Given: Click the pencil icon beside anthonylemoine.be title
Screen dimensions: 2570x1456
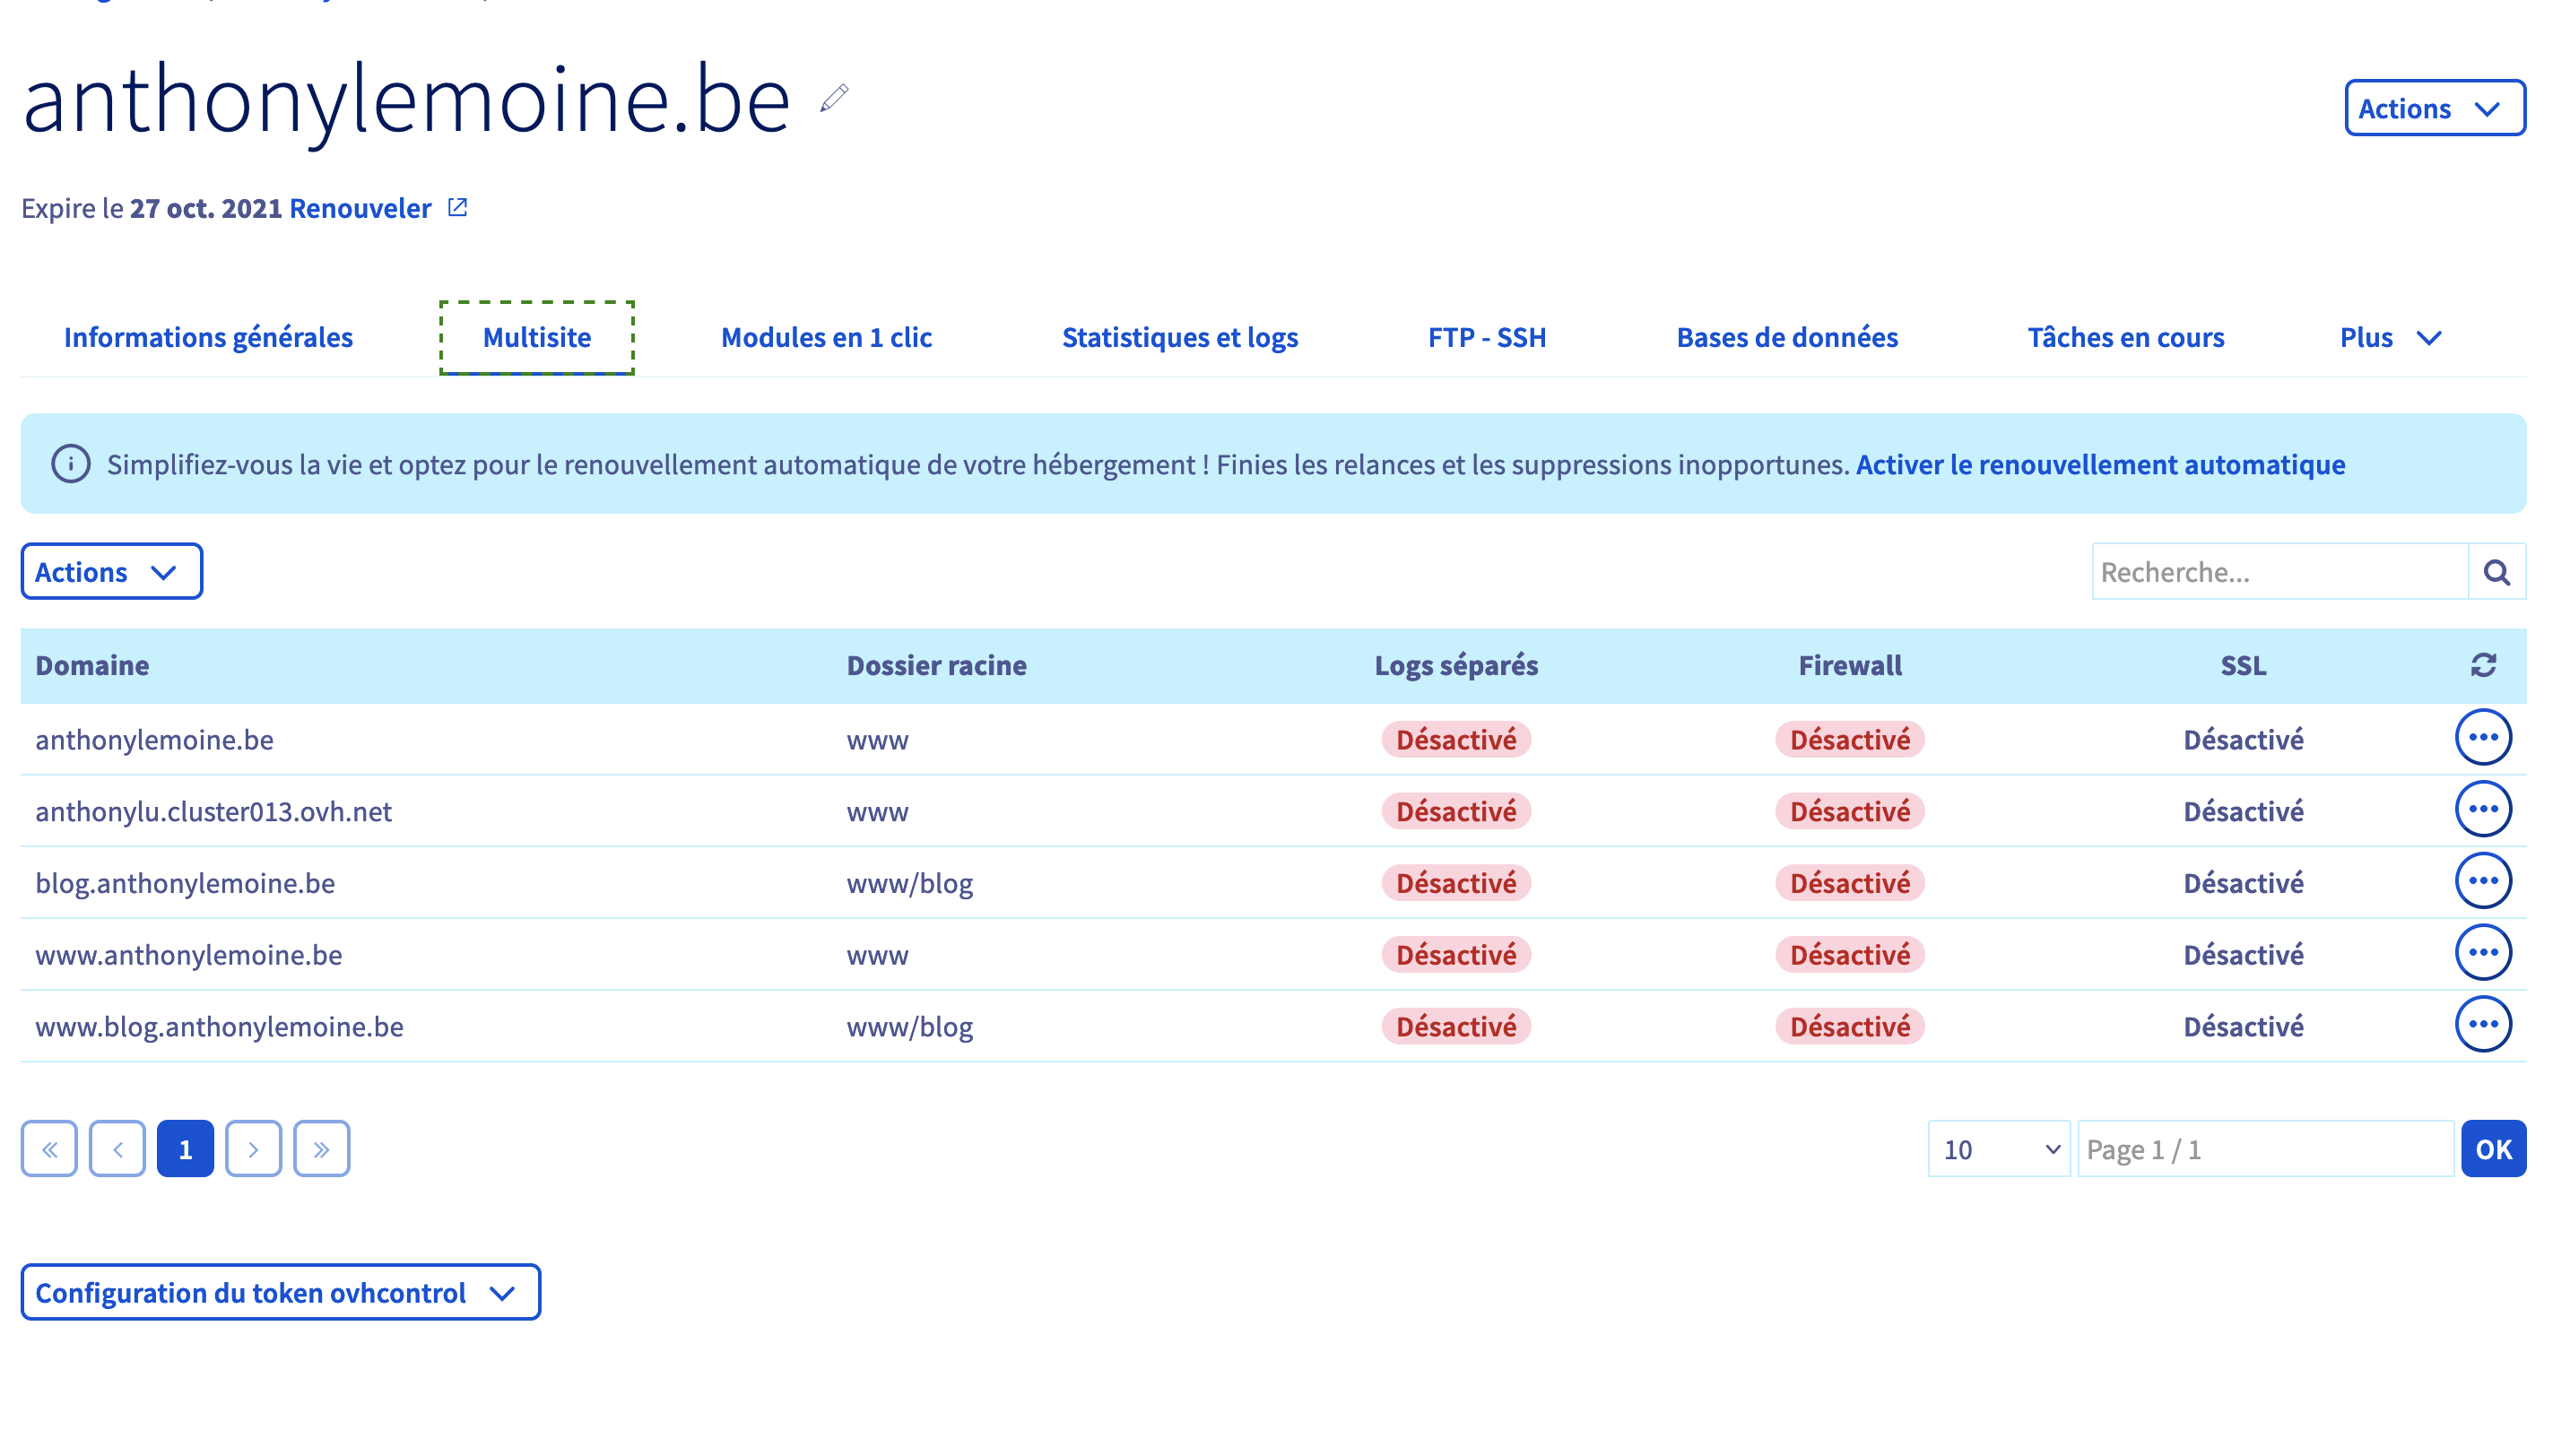Looking at the screenshot, I should click(x=834, y=98).
